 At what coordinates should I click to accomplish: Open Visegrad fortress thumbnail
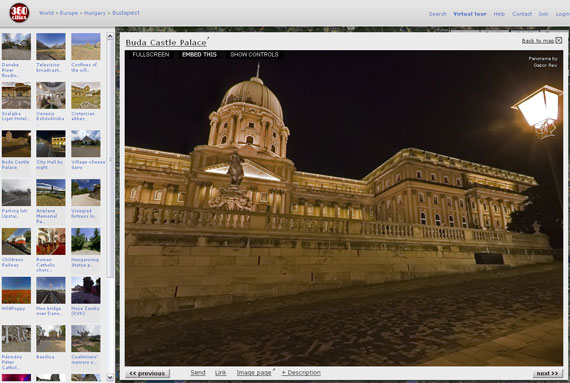(x=86, y=193)
